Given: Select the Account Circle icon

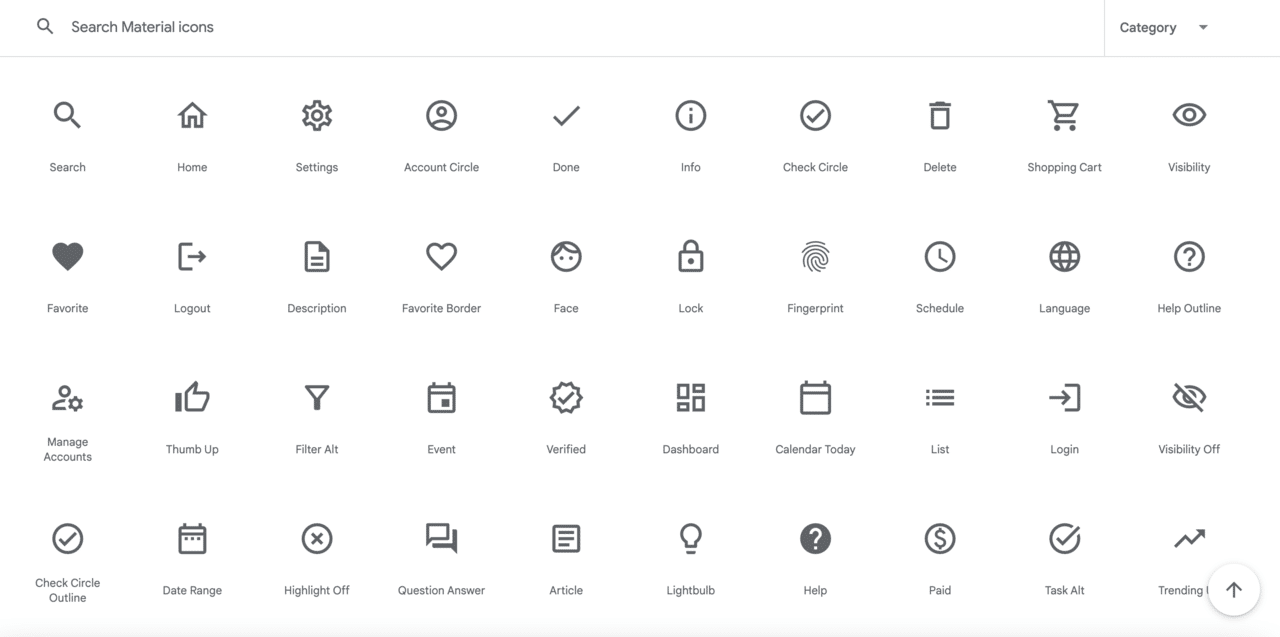Looking at the screenshot, I should tap(441, 115).
